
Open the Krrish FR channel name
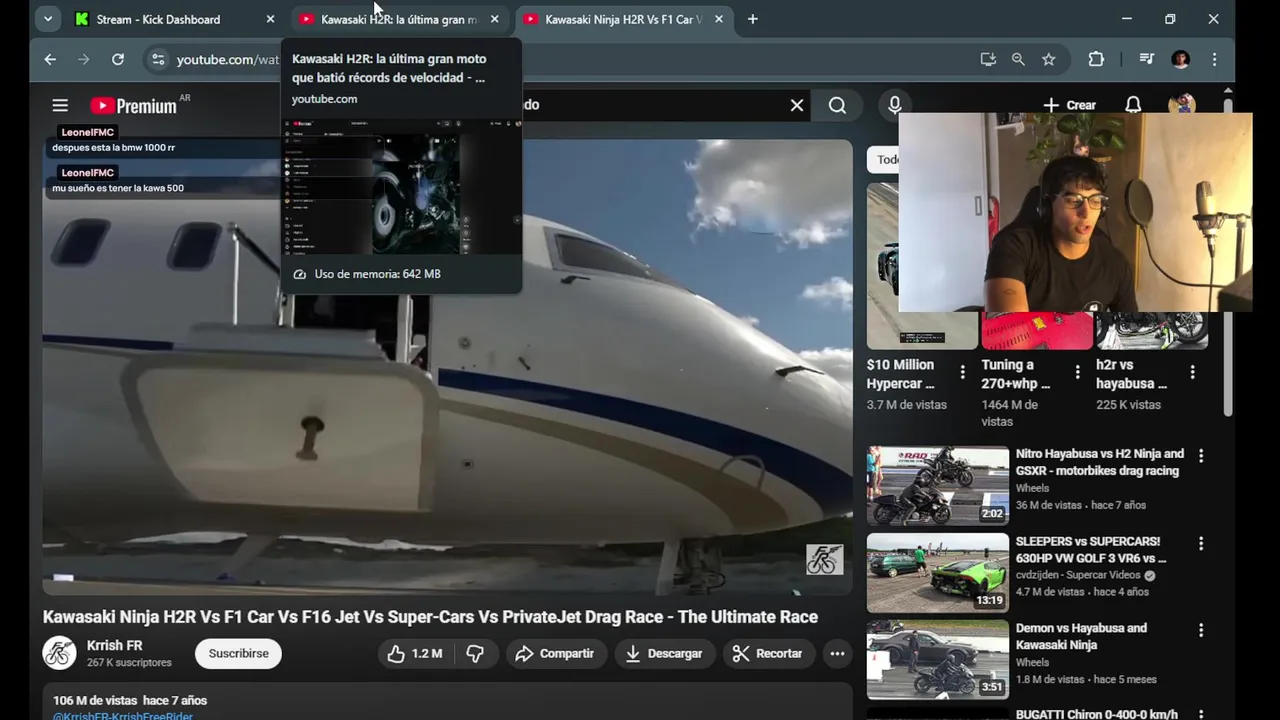coord(114,646)
